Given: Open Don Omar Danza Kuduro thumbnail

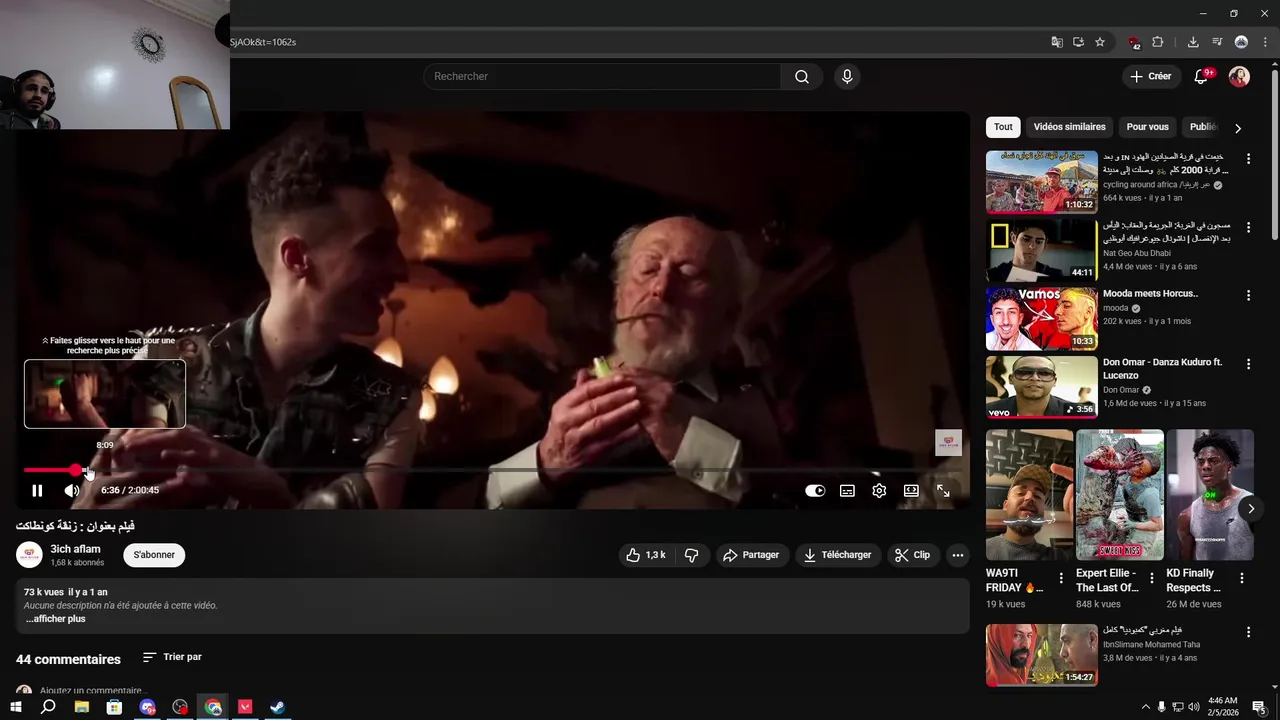Looking at the screenshot, I should [x=1041, y=387].
